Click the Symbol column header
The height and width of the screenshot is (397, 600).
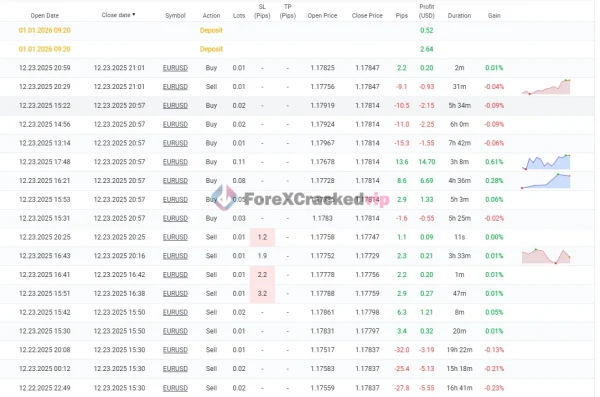(x=175, y=16)
